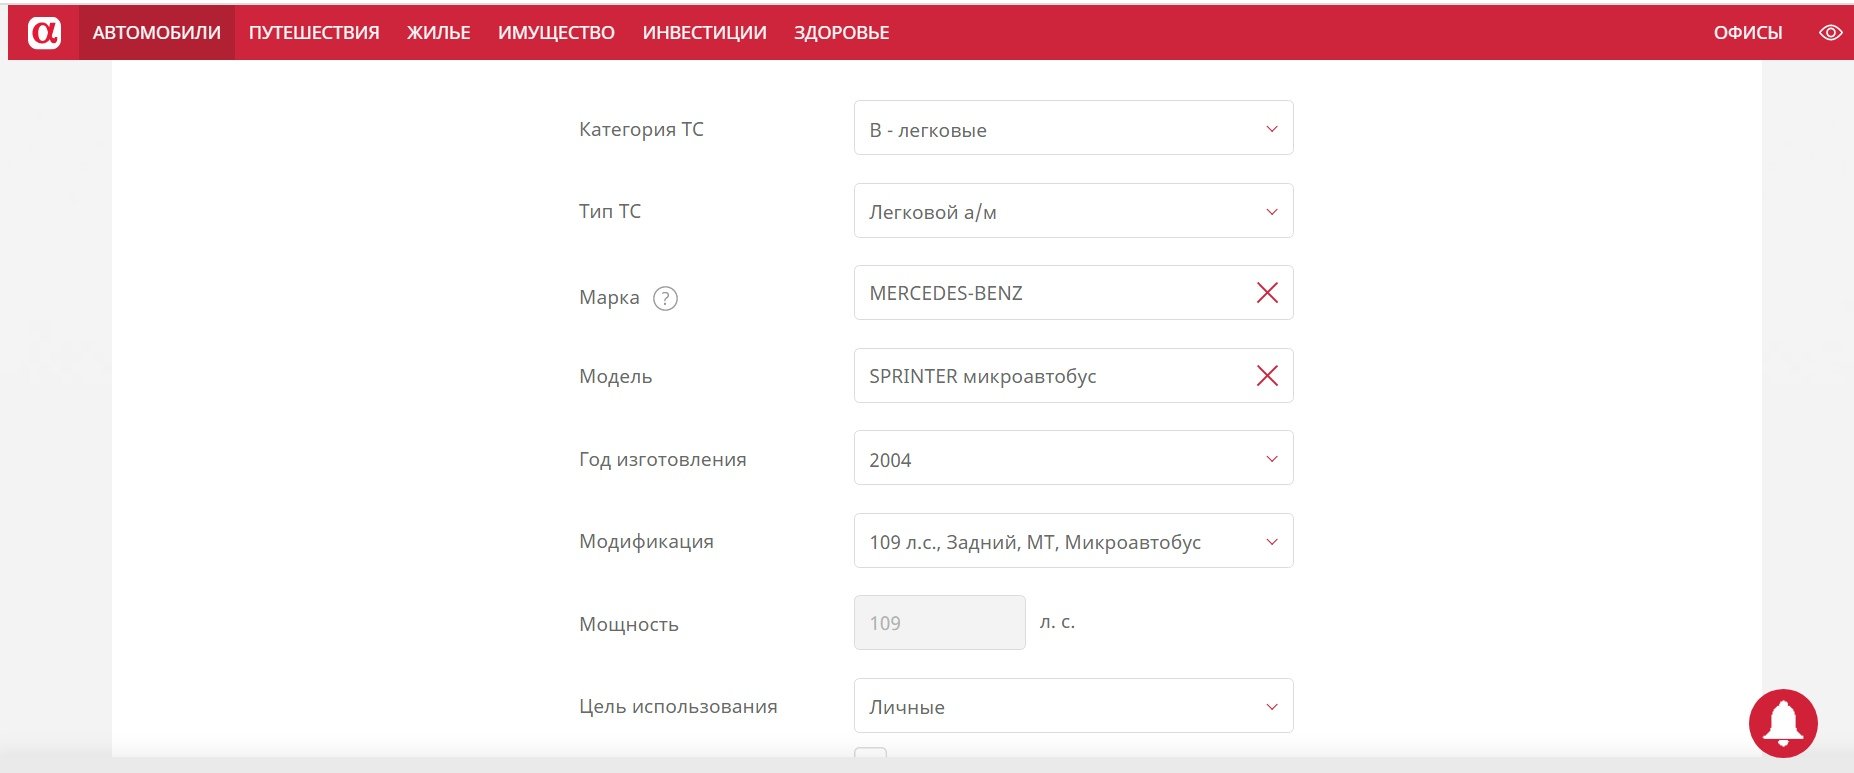Open the ИМУЩЕСТВО menu

pyautogui.click(x=556, y=33)
